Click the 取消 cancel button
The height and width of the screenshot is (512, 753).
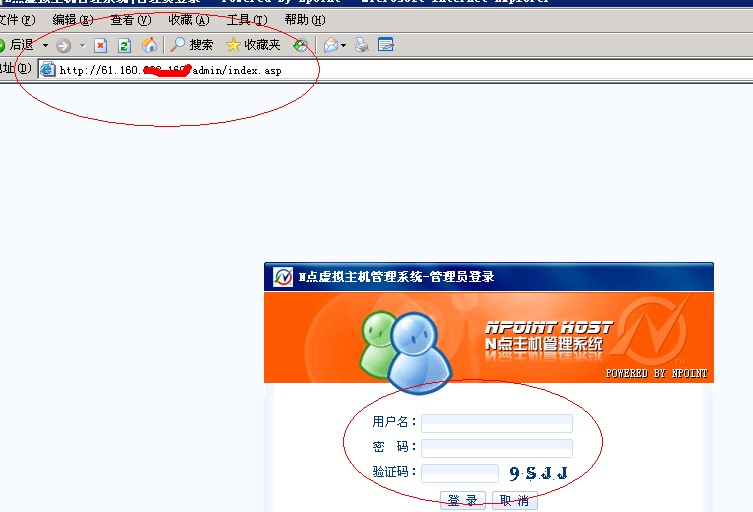[x=515, y=500]
